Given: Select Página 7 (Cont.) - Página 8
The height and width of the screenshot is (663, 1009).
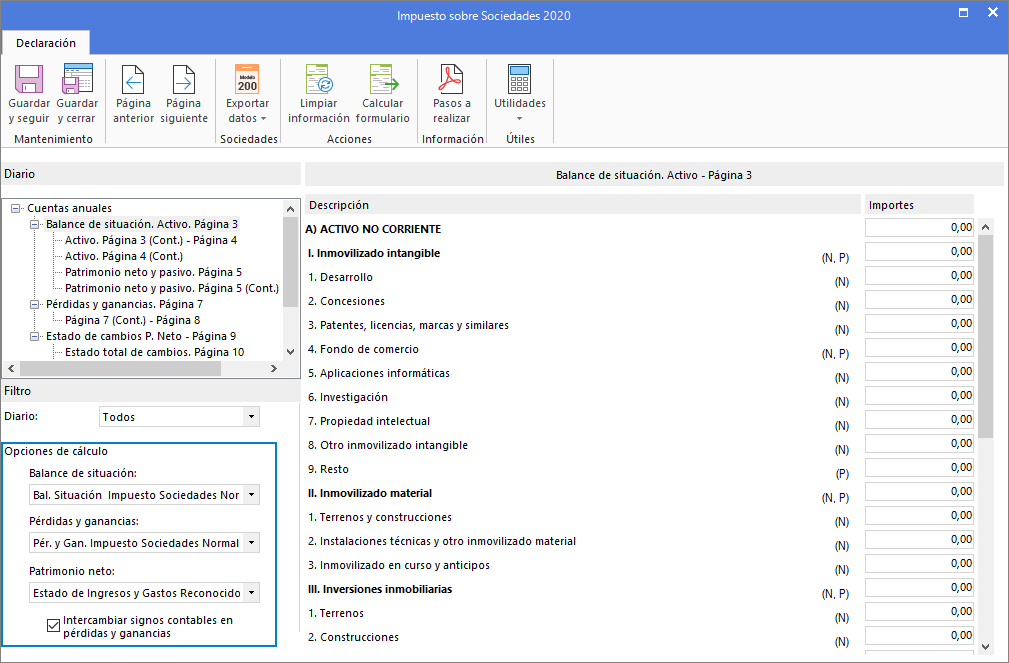Looking at the screenshot, I should pyautogui.click(x=133, y=320).
